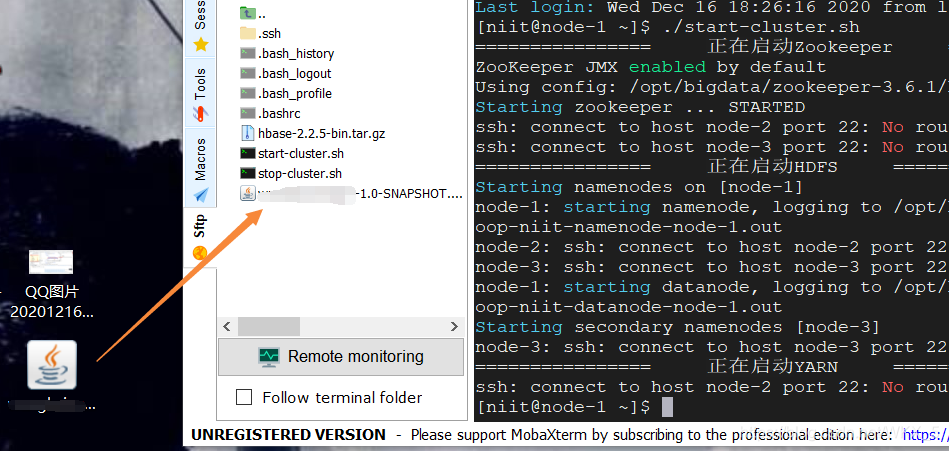Select the hbase-2.2.5-bin.tar.gz archive icon
The image size is (949, 451).
point(248,133)
